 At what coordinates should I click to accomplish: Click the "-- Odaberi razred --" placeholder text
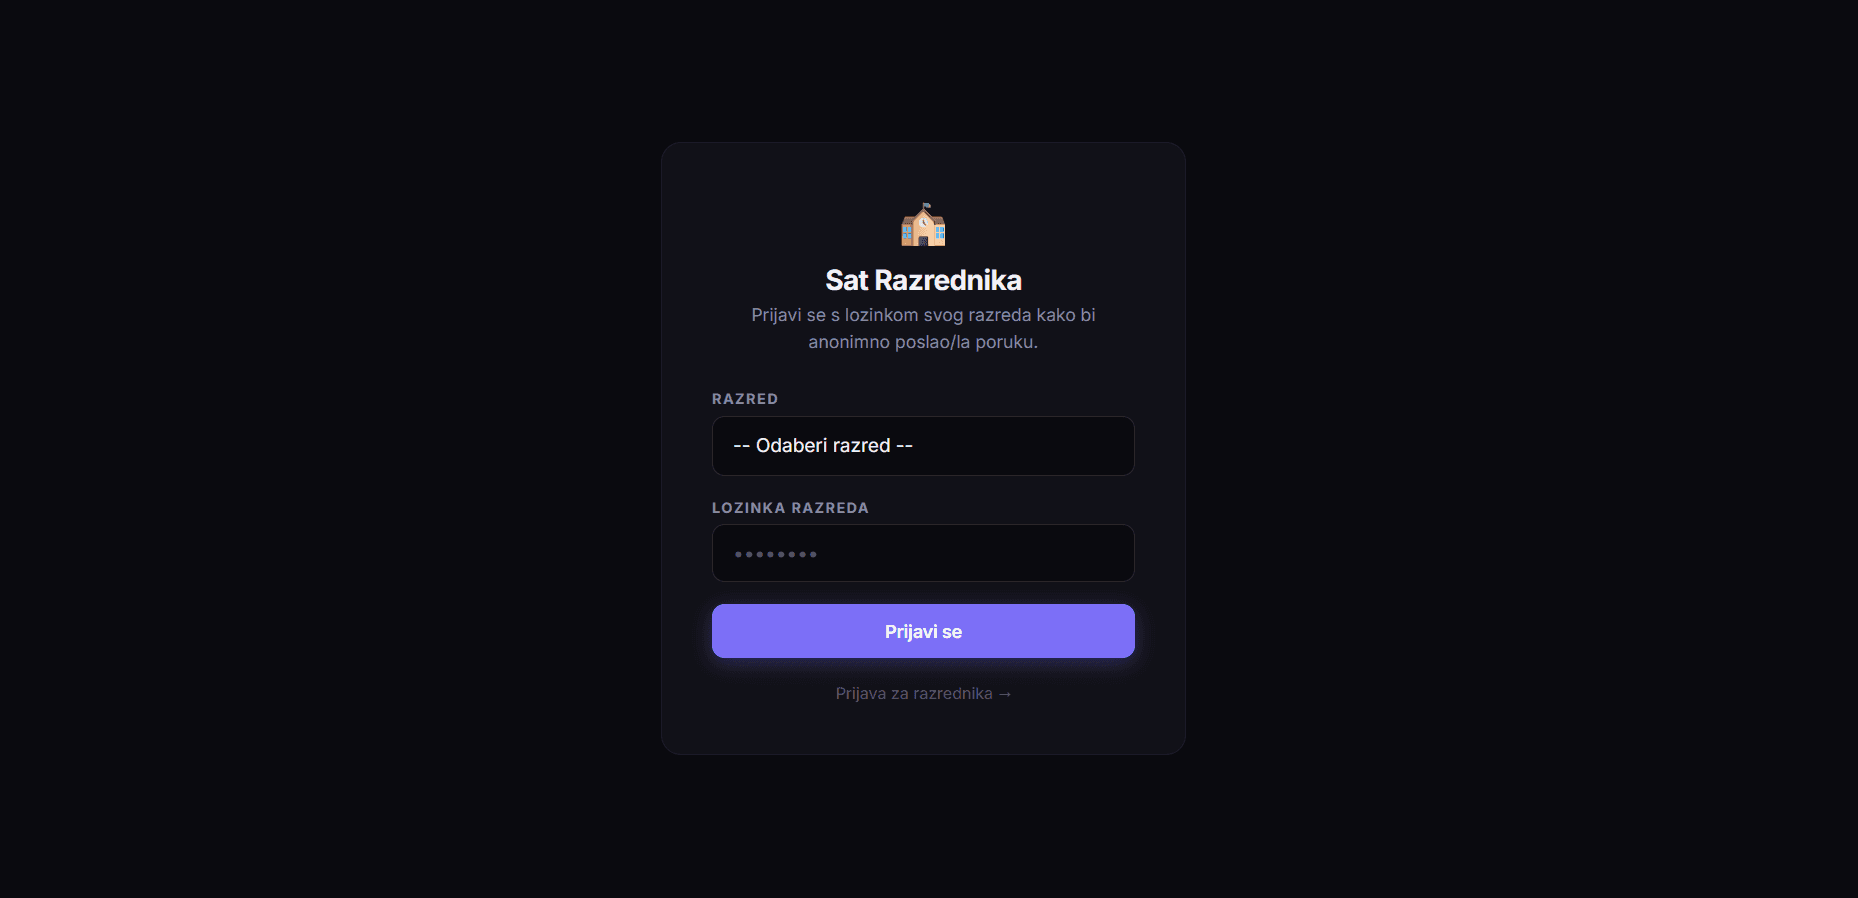[x=823, y=446]
